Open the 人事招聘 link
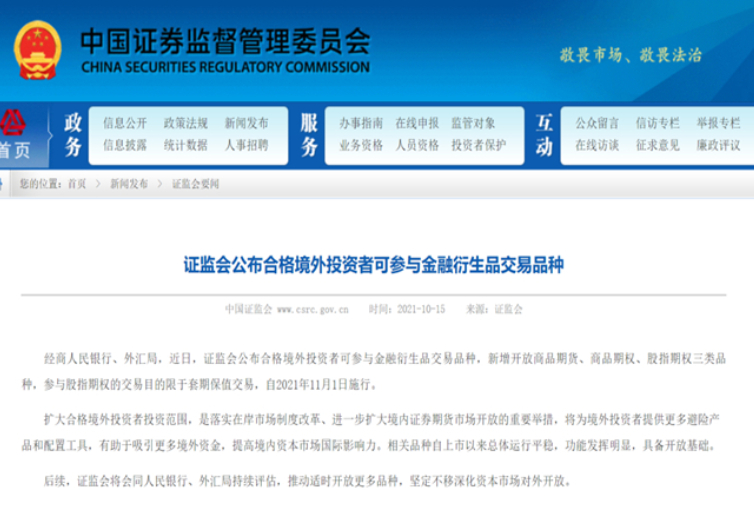Viewport: 754px width, 519px height. (x=246, y=145)
